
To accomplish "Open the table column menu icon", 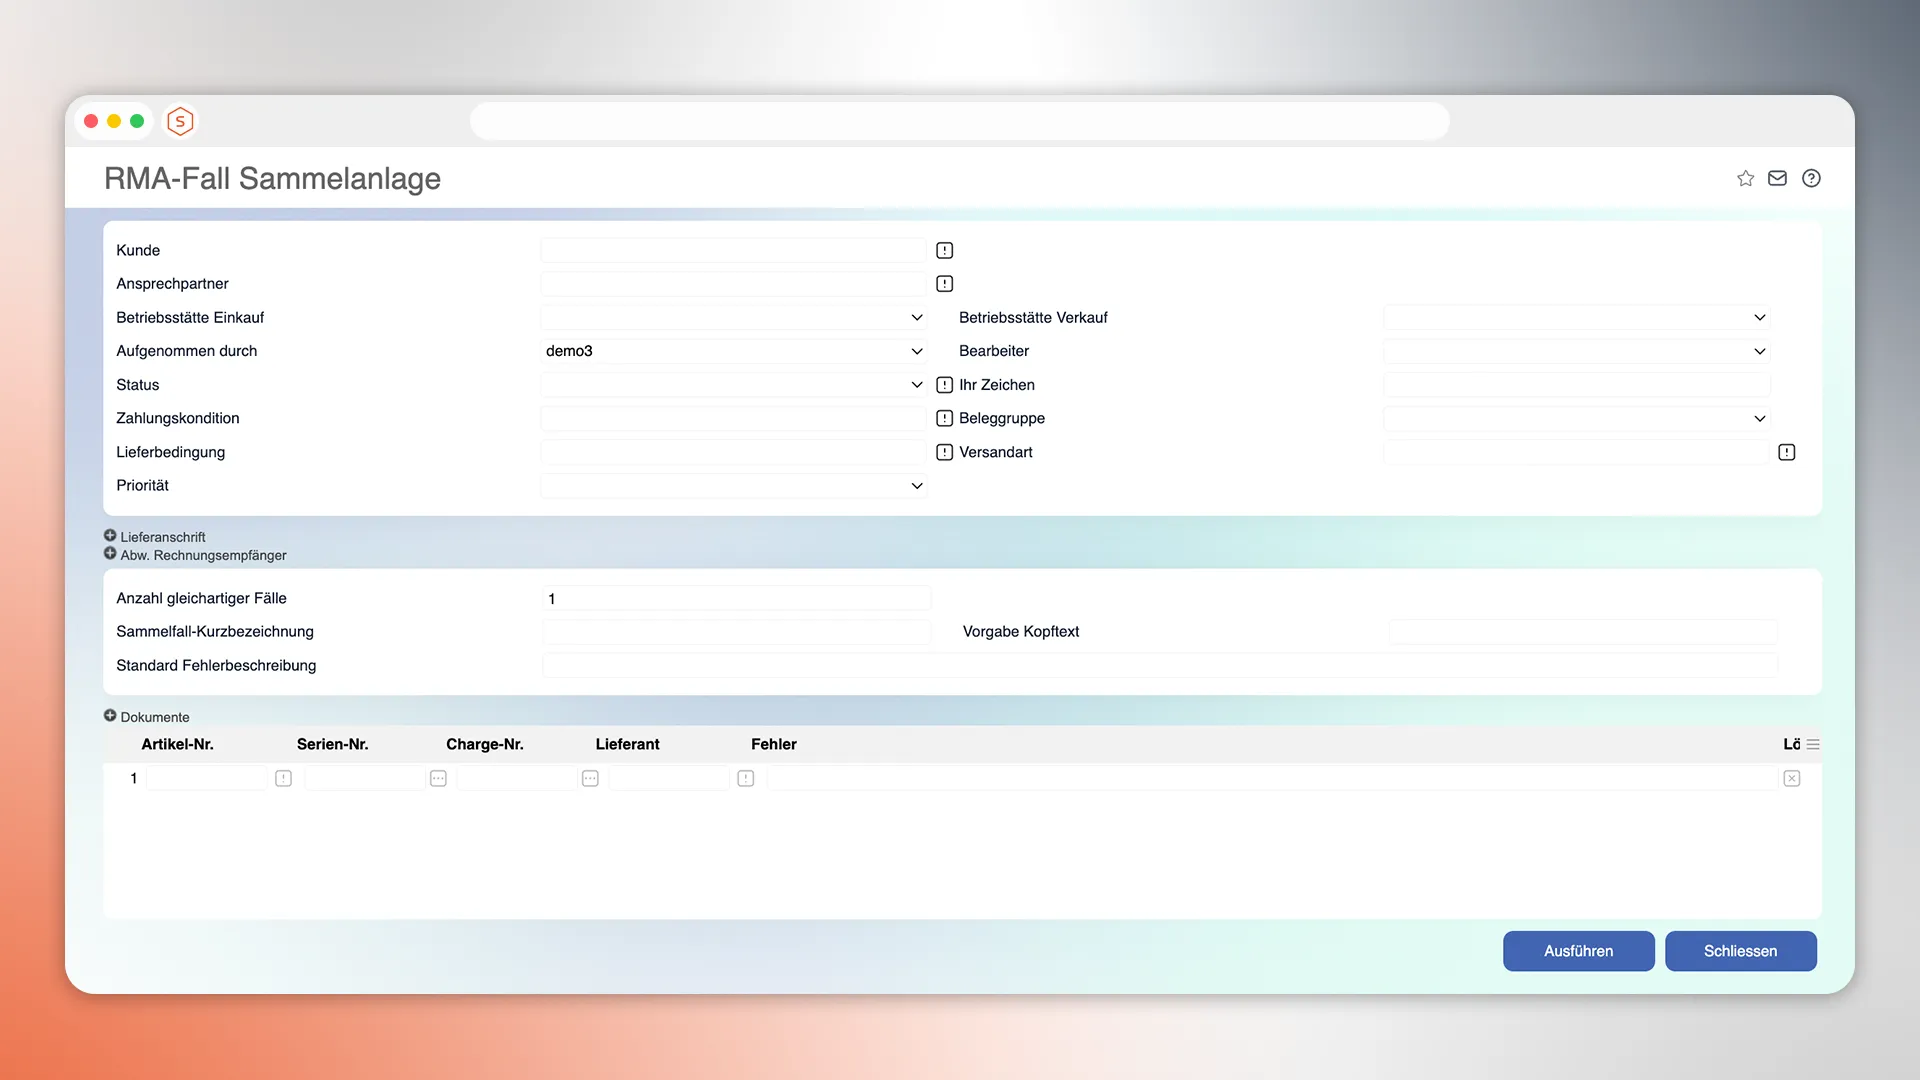I will 1813,744.
